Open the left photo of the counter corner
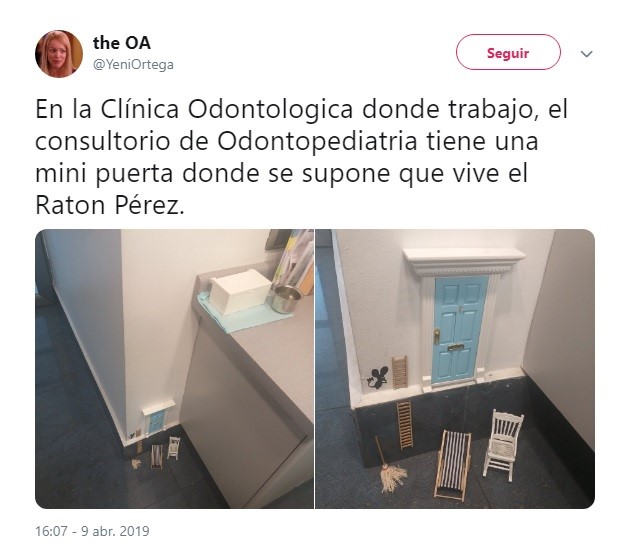Viewport: 632px width, 550px height. pyautogui.click(x=174, y=369)
